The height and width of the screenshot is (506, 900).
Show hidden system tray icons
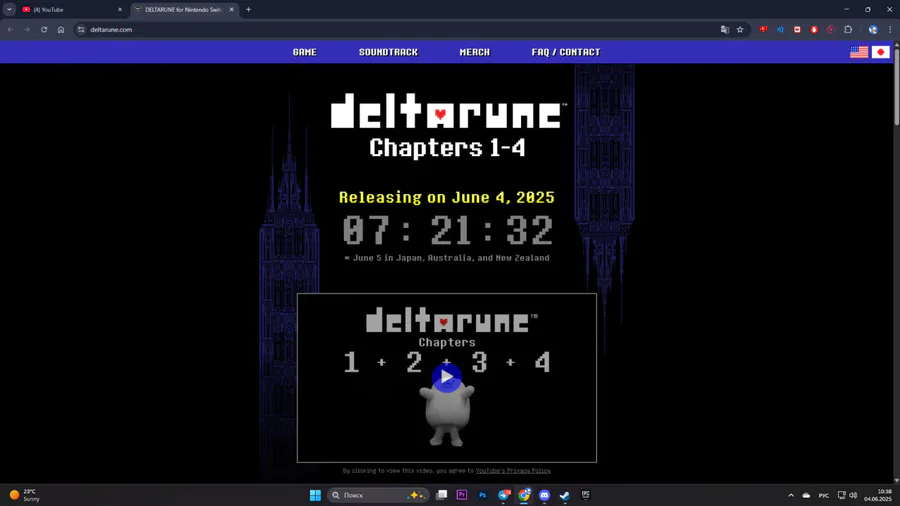tap(791, 495)
